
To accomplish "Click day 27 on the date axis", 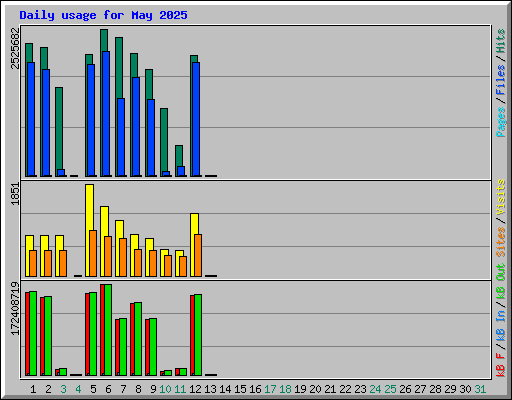I will pos(420,389).
